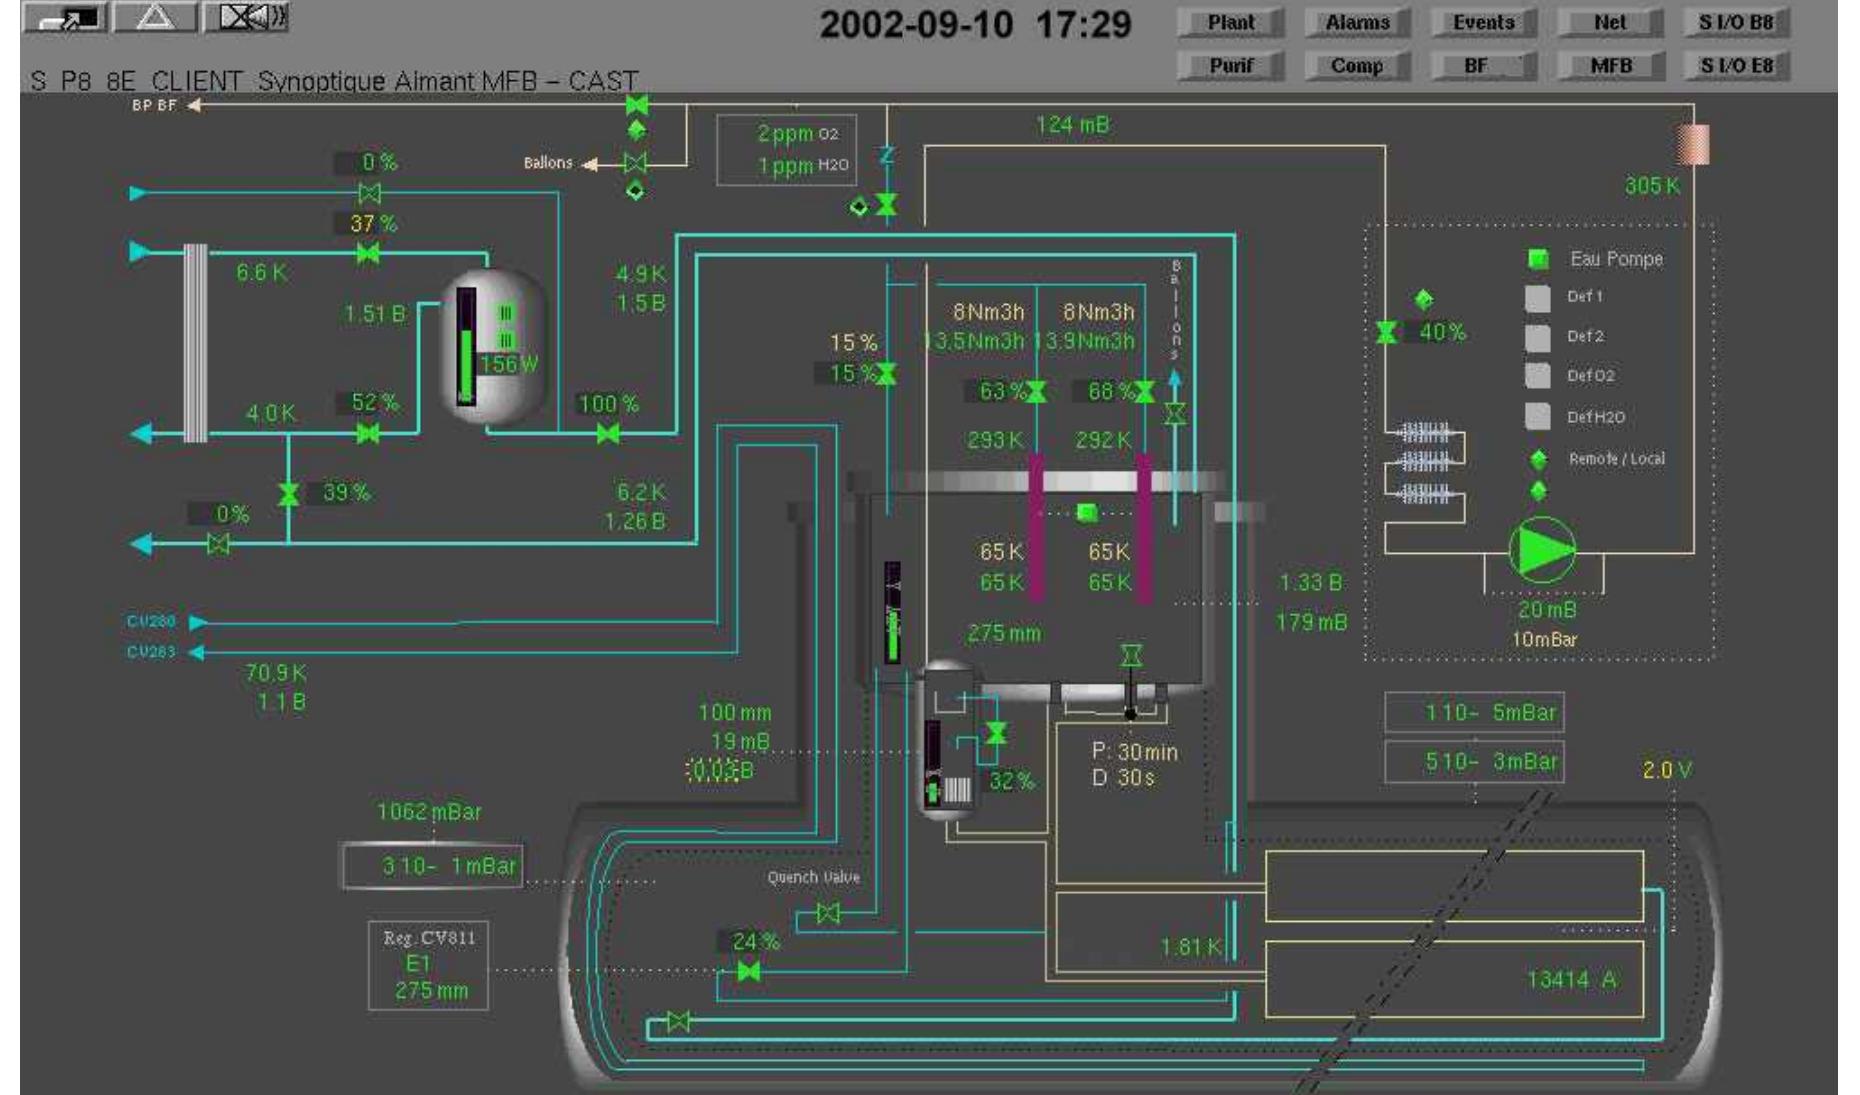
Task: Open the S I/O E8 page
Action: tap(1737, 66)
